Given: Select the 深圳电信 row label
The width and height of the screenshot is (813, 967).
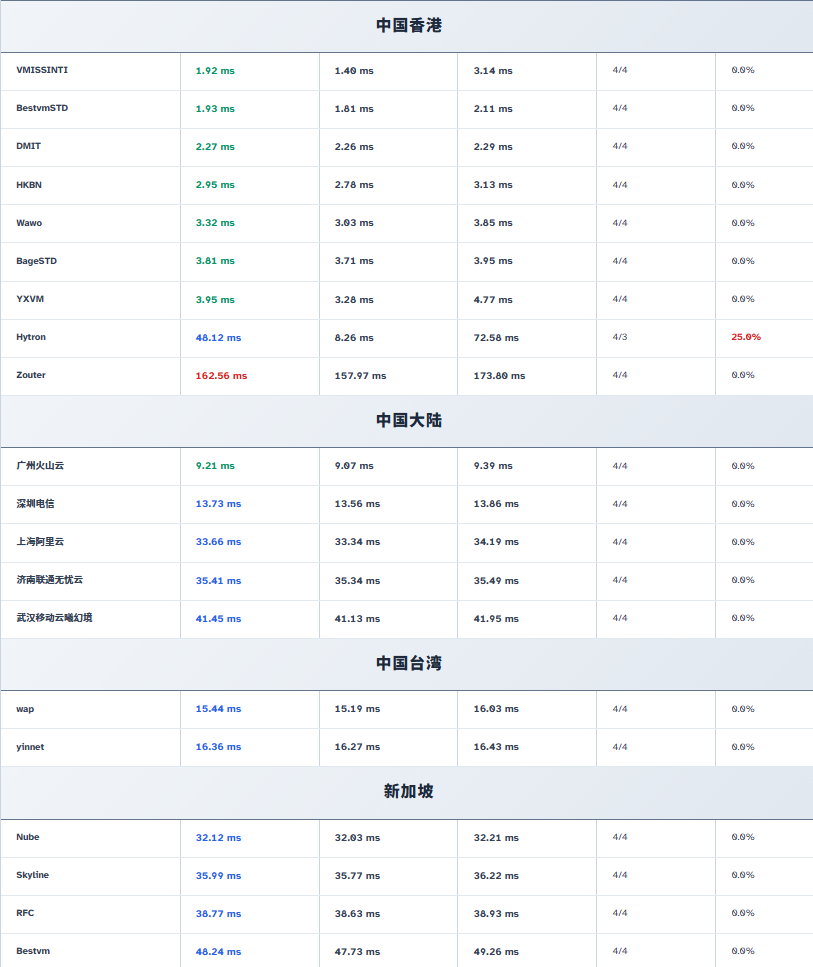Looking at the screenshot, I should [x=36, y=504].
